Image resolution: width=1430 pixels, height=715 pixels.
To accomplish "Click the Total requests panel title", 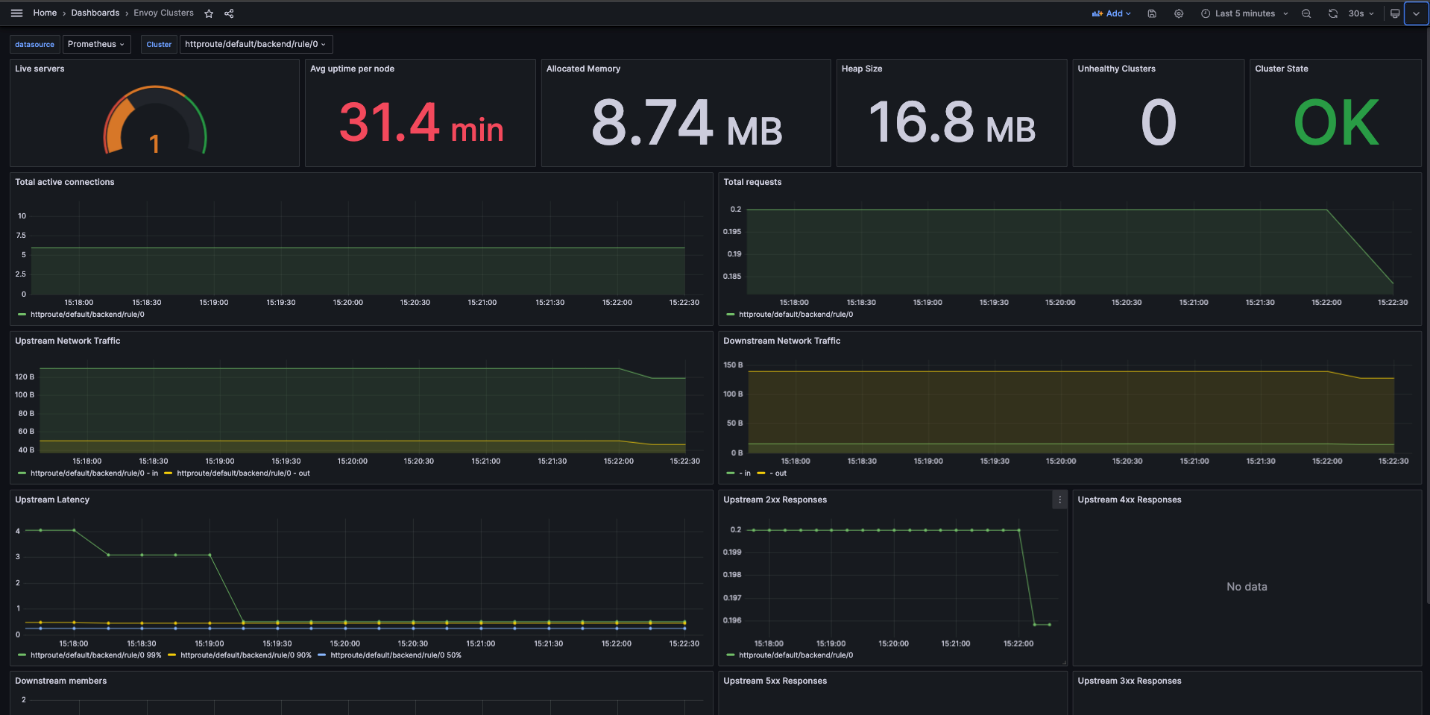I will tap(752, 182).
